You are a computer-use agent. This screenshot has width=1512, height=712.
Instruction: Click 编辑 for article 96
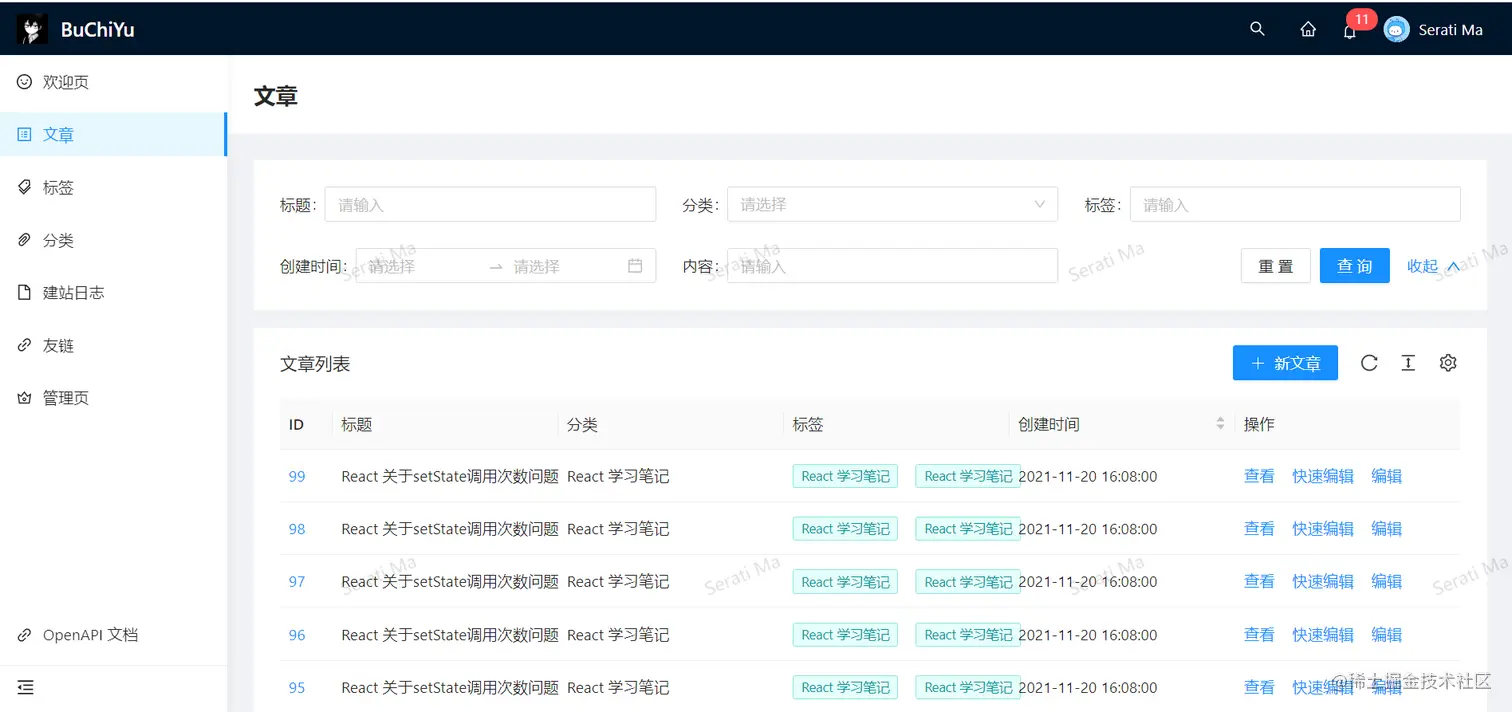[x=1386, y=635]
